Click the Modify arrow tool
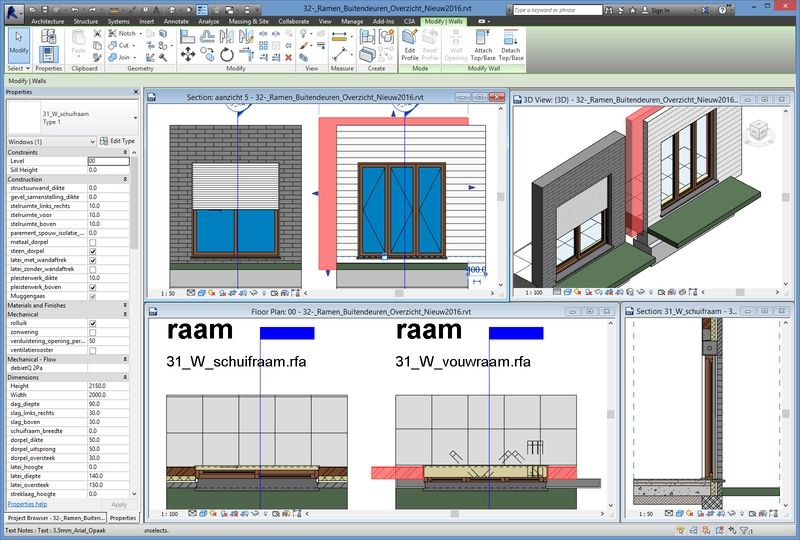Screen dimensions: 800x540 (19, 43)
